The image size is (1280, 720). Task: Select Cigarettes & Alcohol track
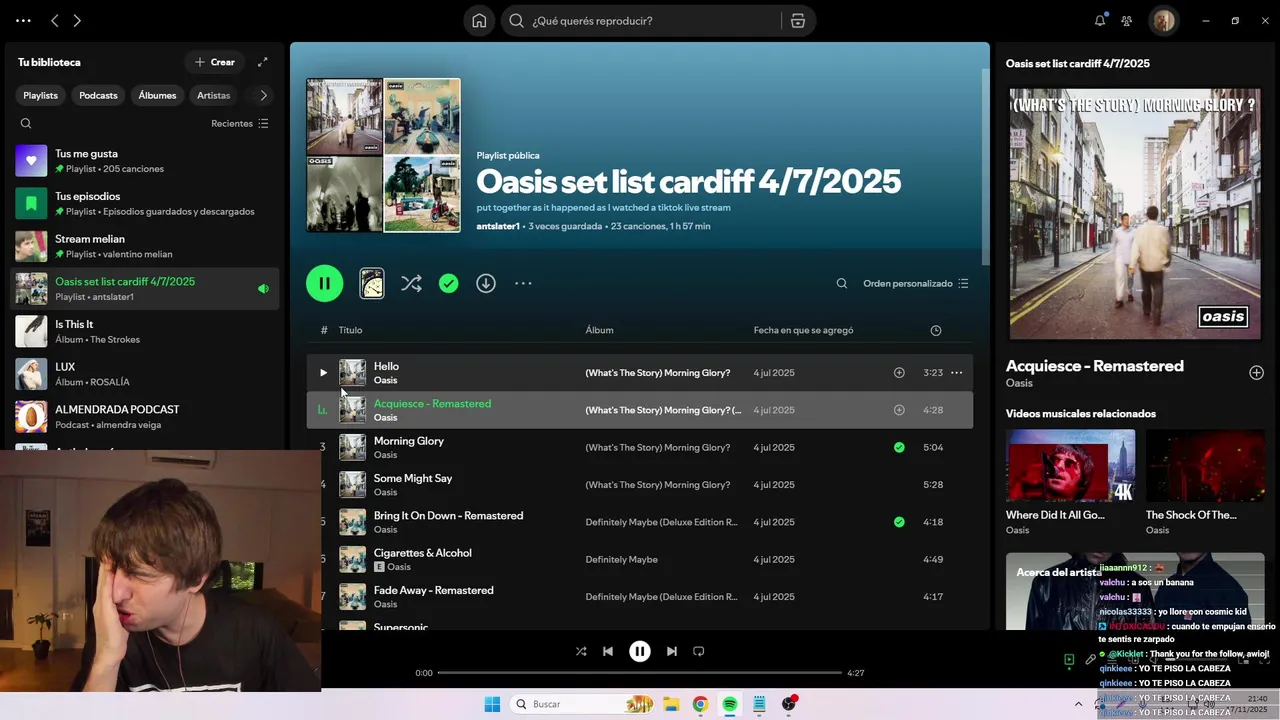[x=422, y=553]
